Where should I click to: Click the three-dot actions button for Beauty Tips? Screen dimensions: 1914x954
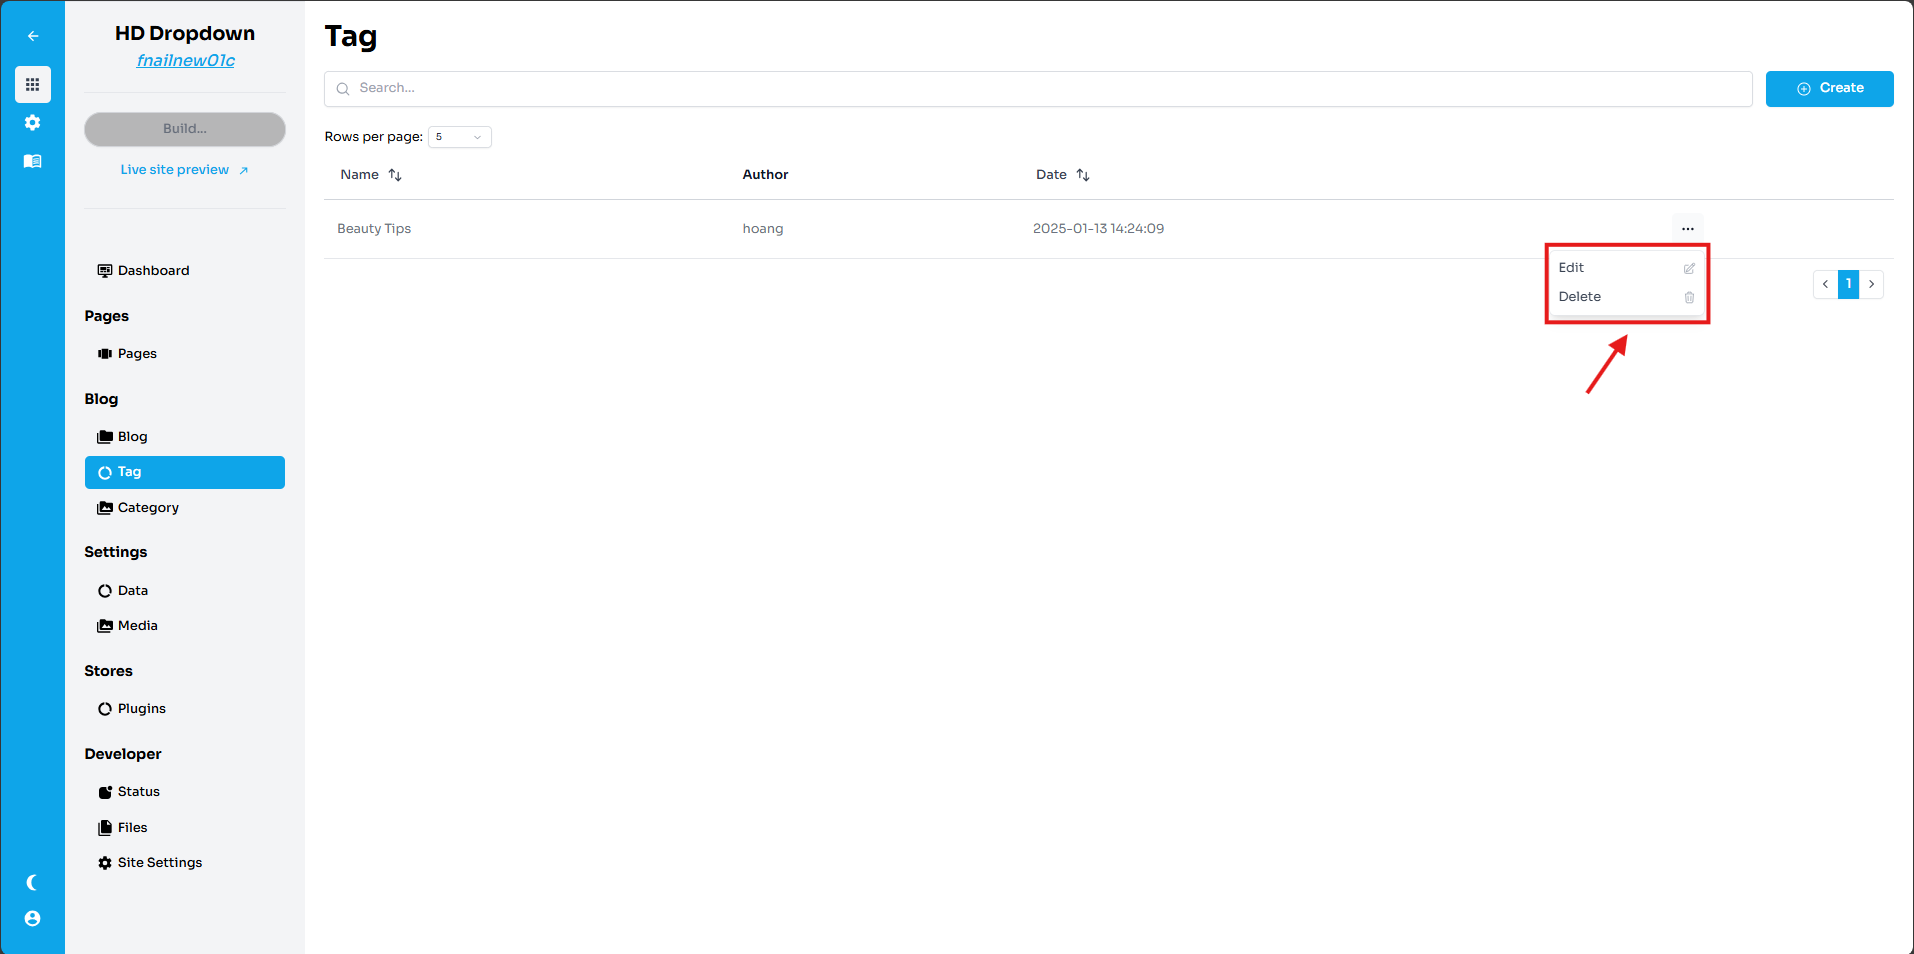[x=1687, y=229]
